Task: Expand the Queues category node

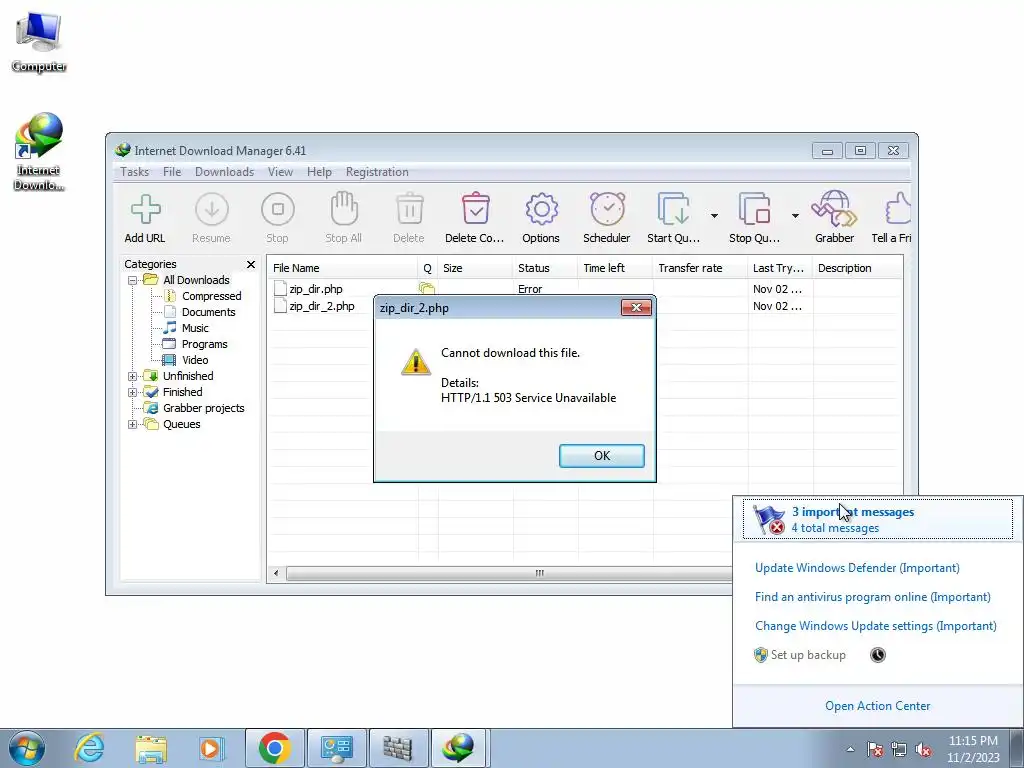Action: coord(133,424)
